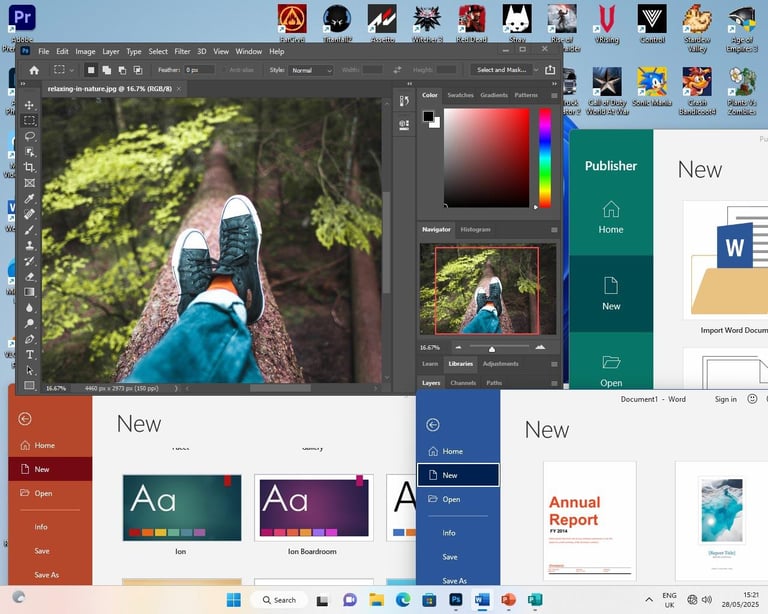Open Microsoft Edge from the taskbar
Viewport: 768px width, 614px height.
[403, 600]
